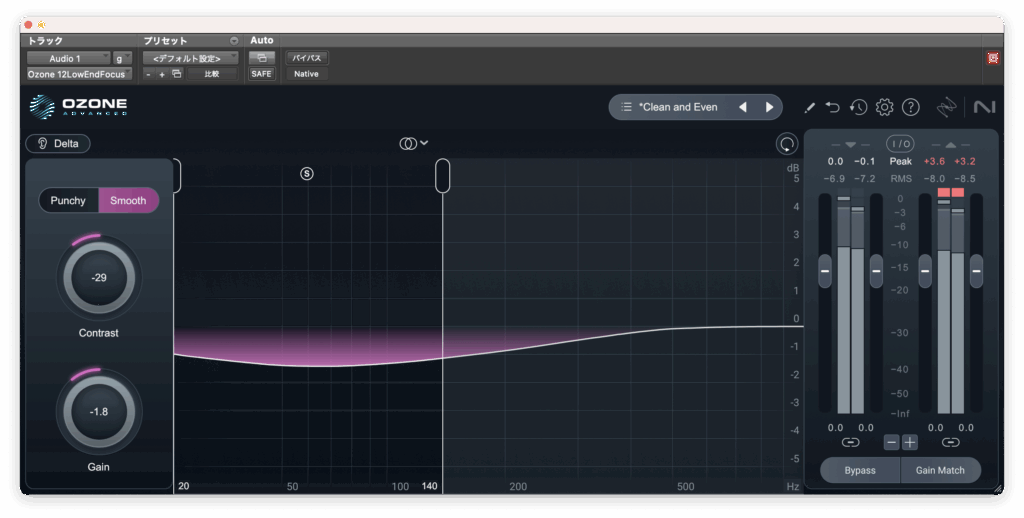The width and height of the screenshot is (1024, 518).
Task: Open the help question mark icon
Action: pos(910,107)
